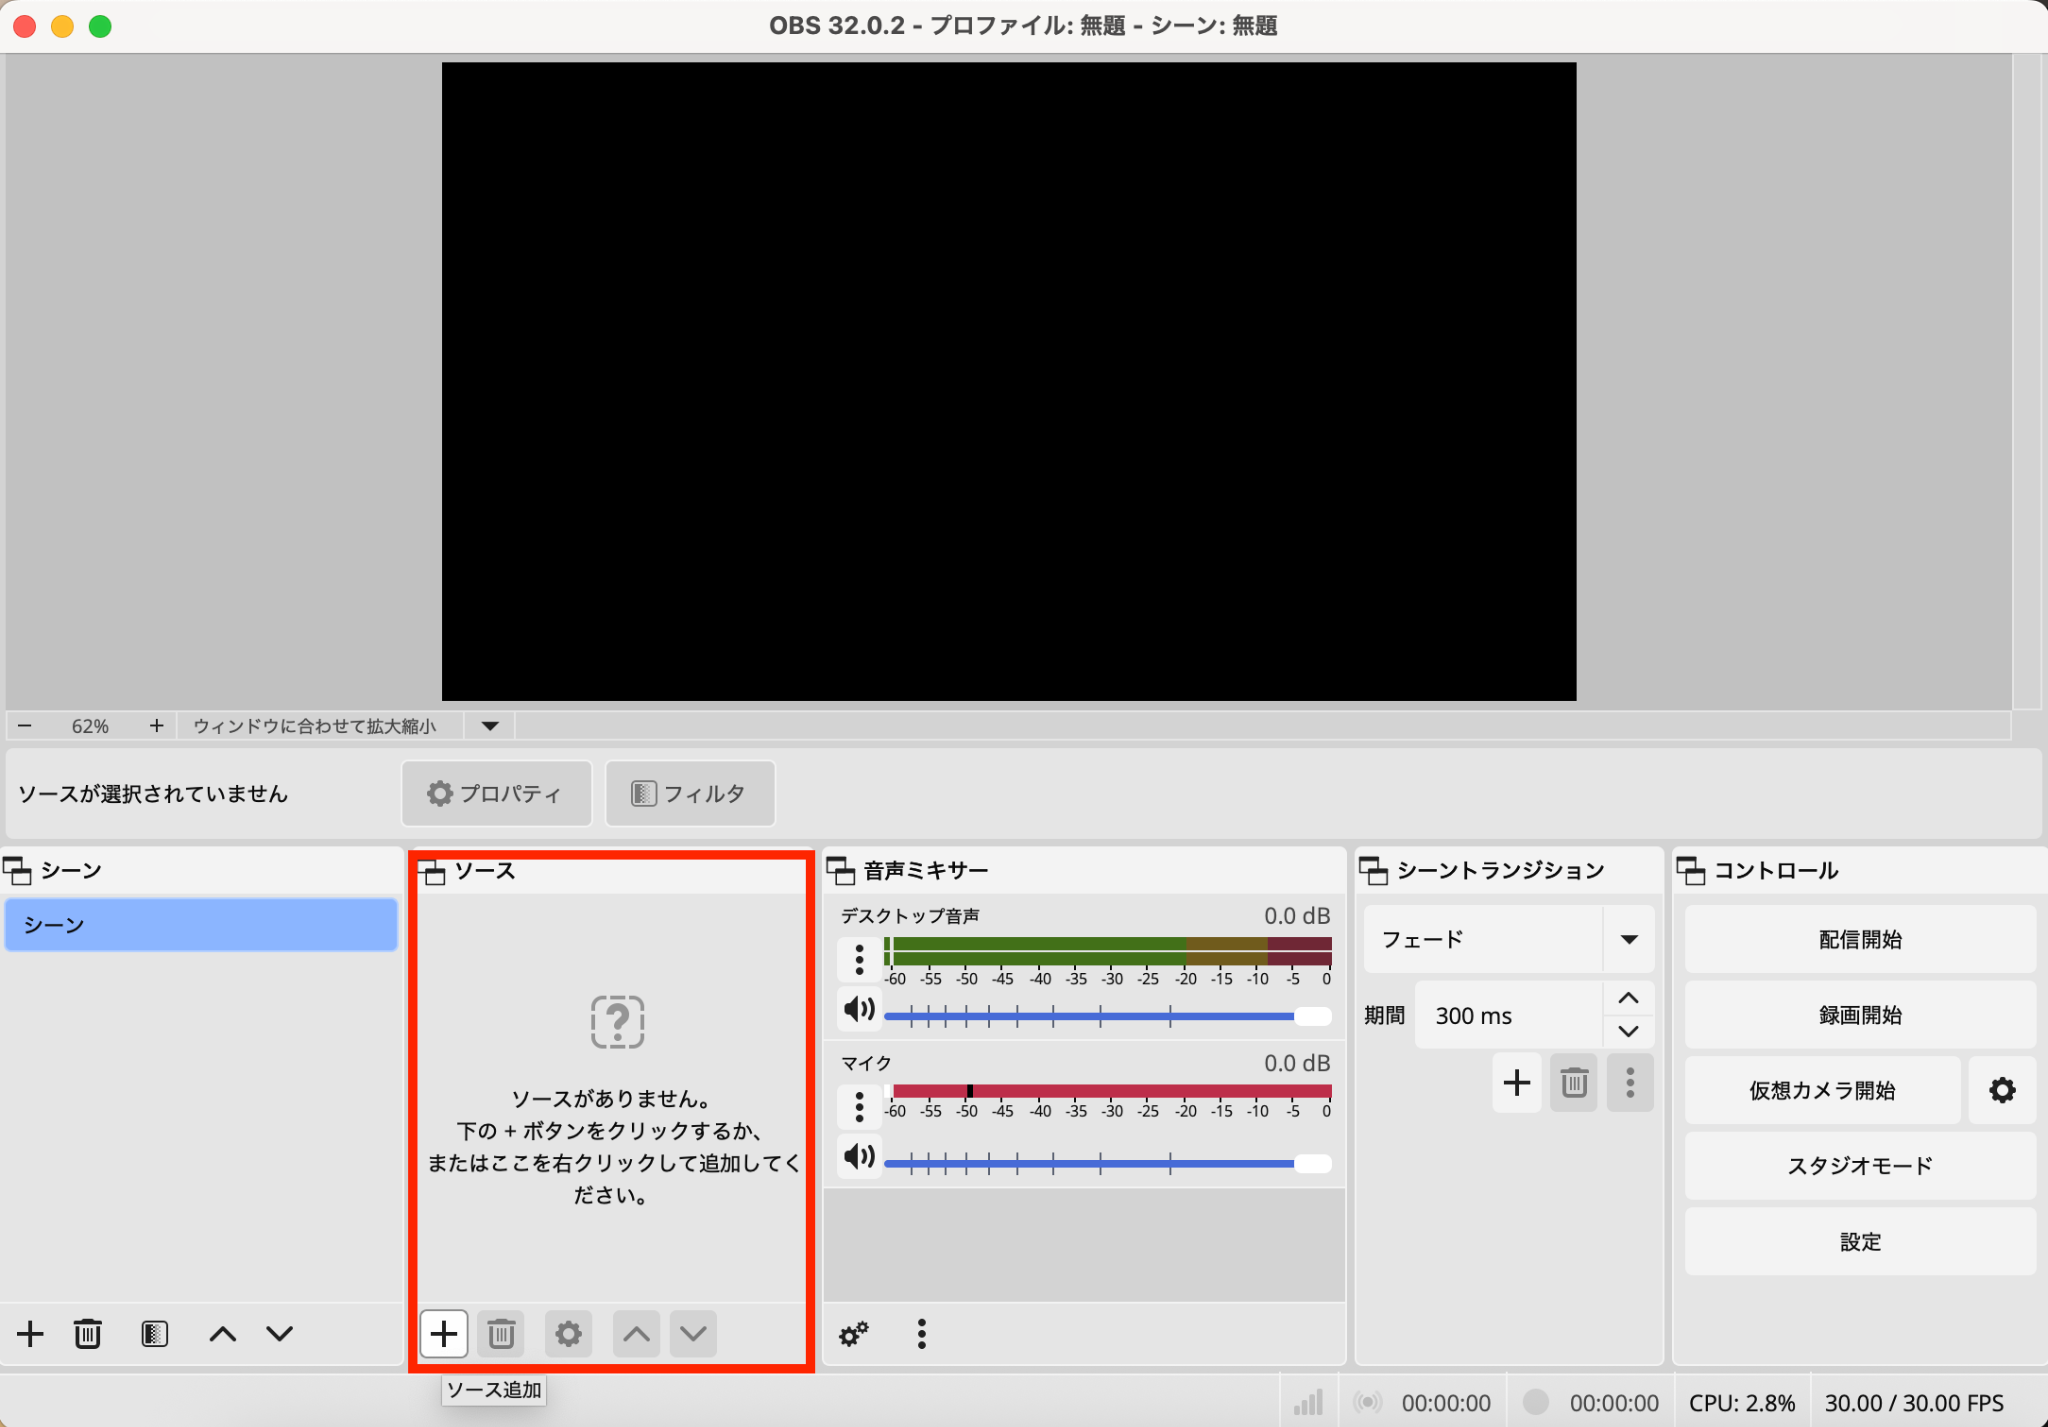
Task: Mute the マイク speaker icon
Action: [858, 1157]
